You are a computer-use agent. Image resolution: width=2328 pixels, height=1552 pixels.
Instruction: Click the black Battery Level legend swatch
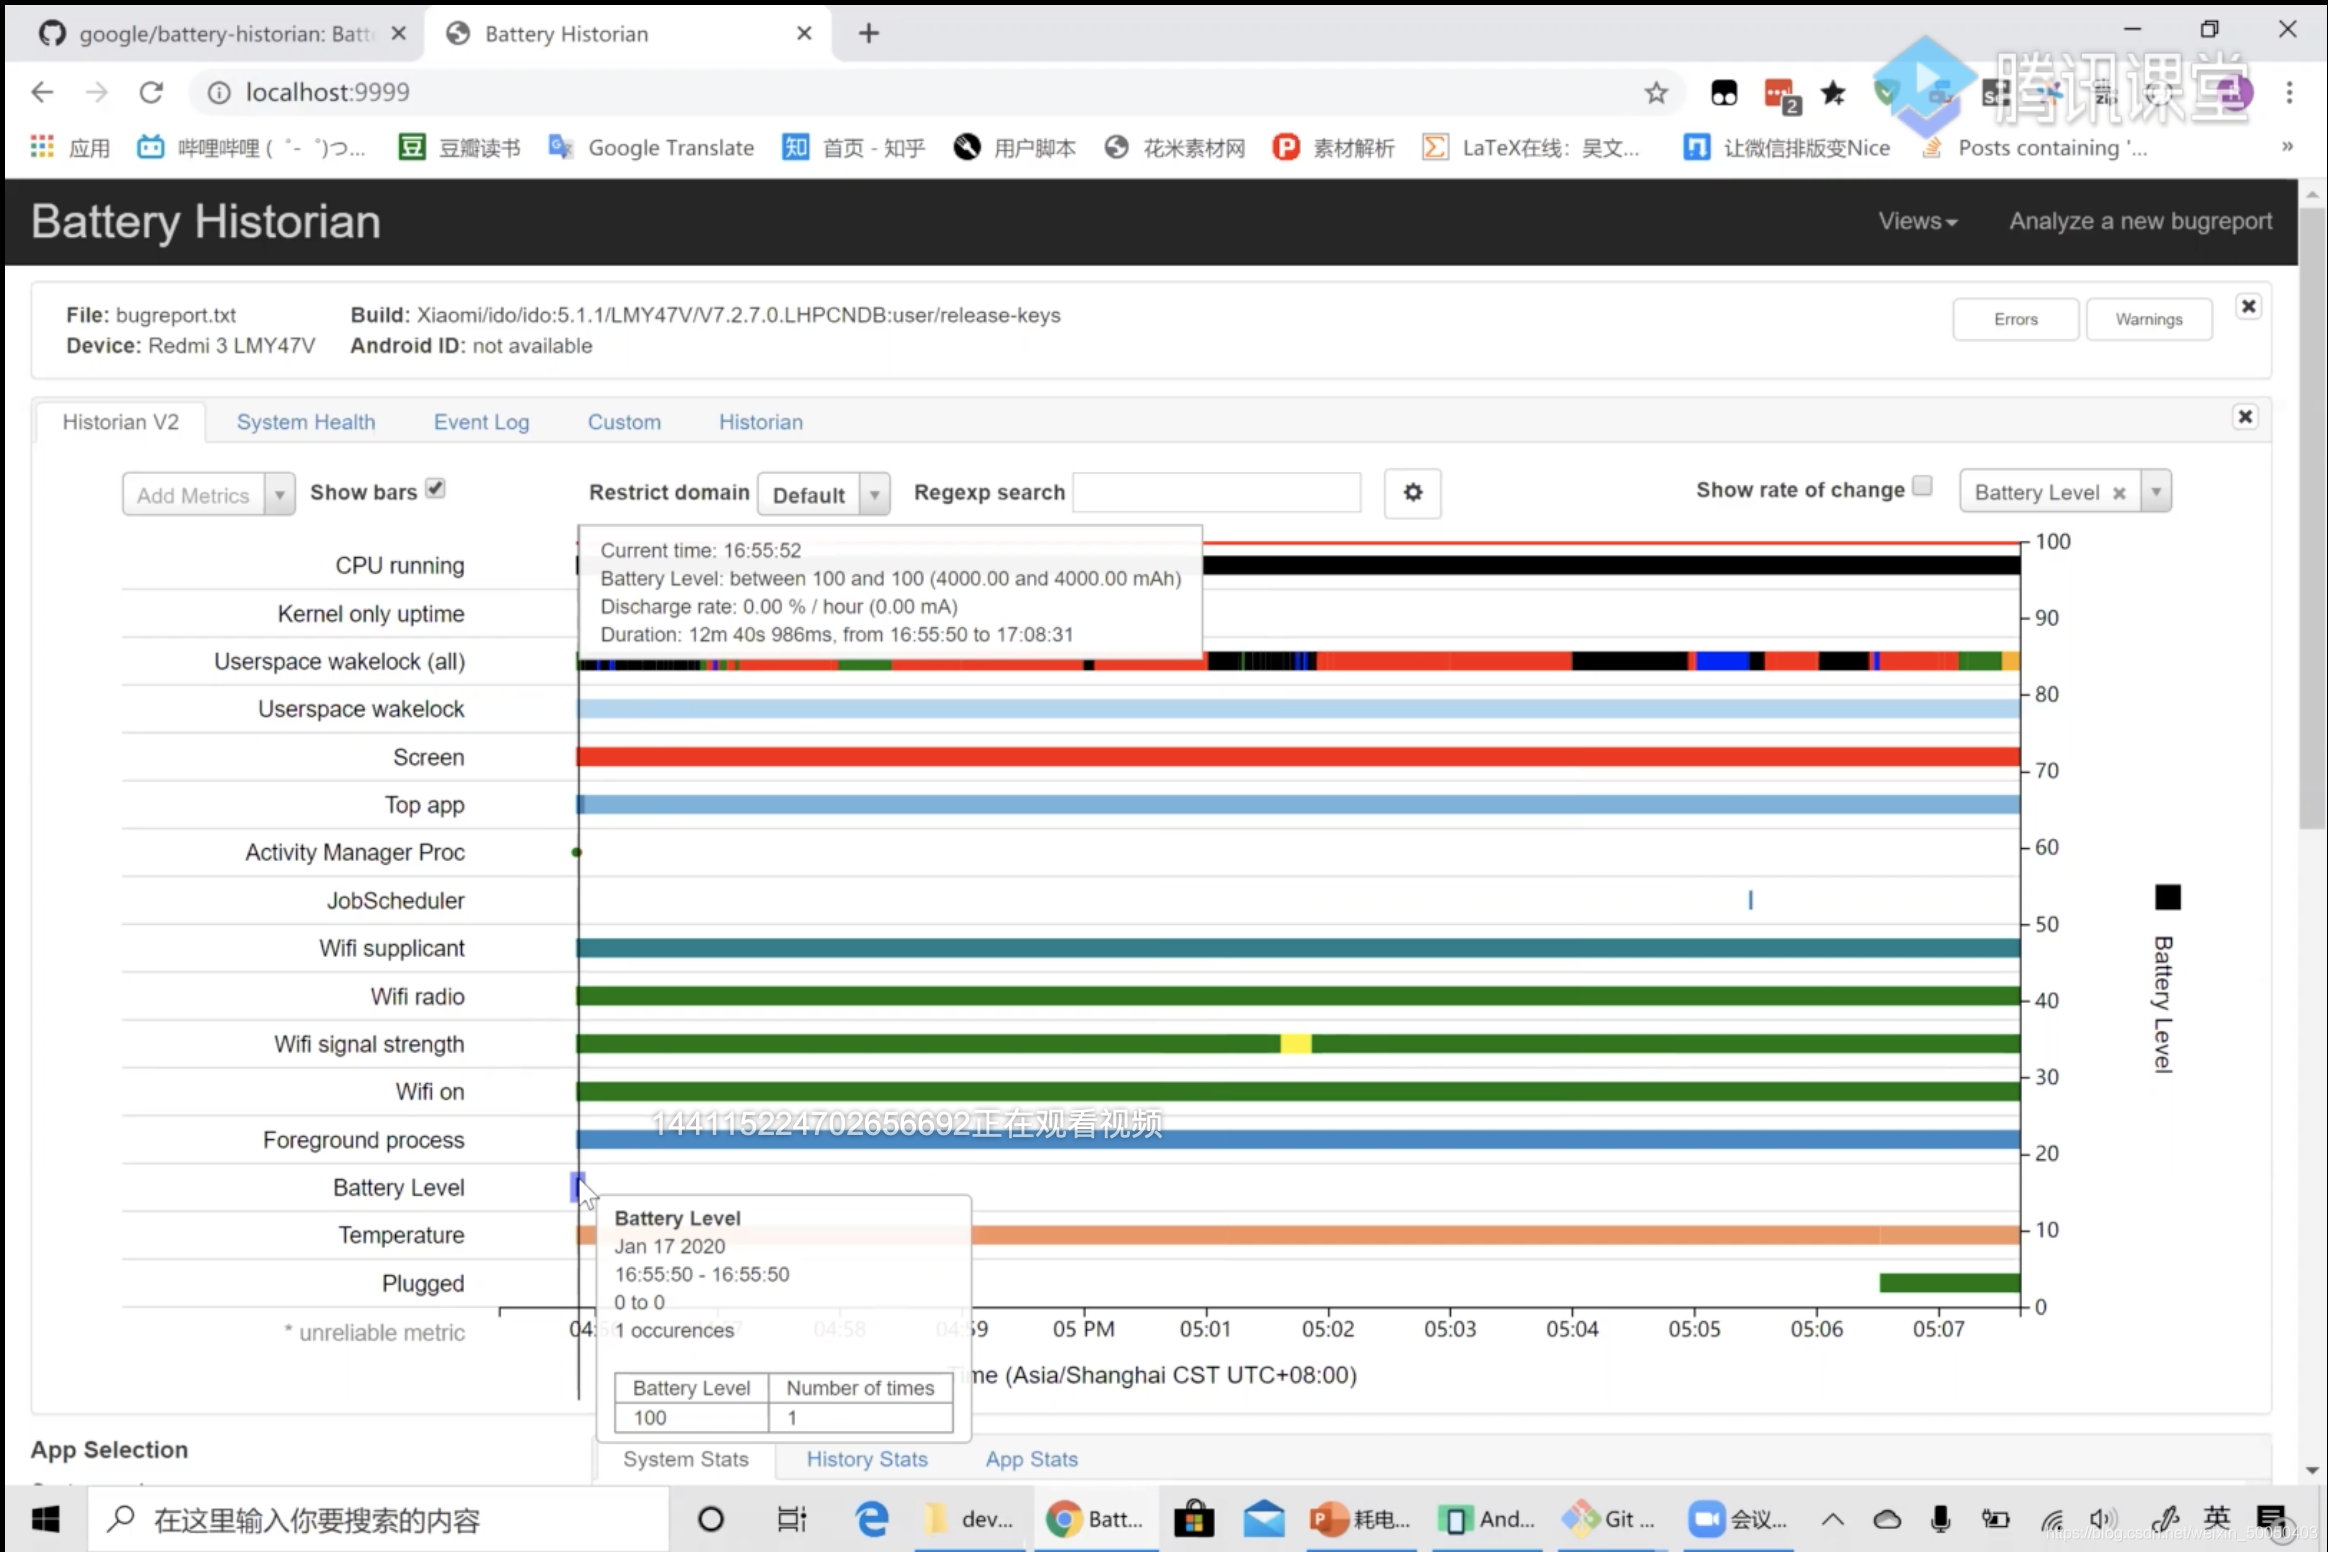(x=2167, y=897)
